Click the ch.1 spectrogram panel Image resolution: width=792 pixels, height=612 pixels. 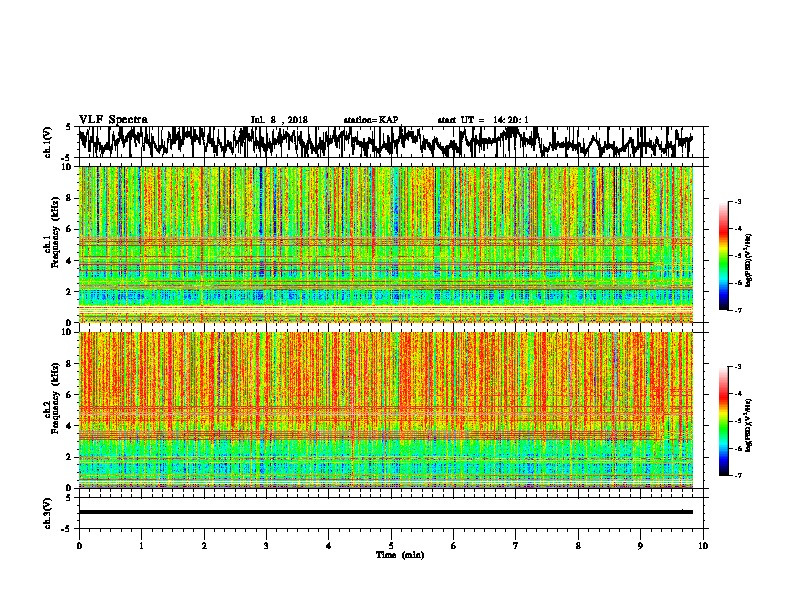pyautogui.click(x=386, y=244)
